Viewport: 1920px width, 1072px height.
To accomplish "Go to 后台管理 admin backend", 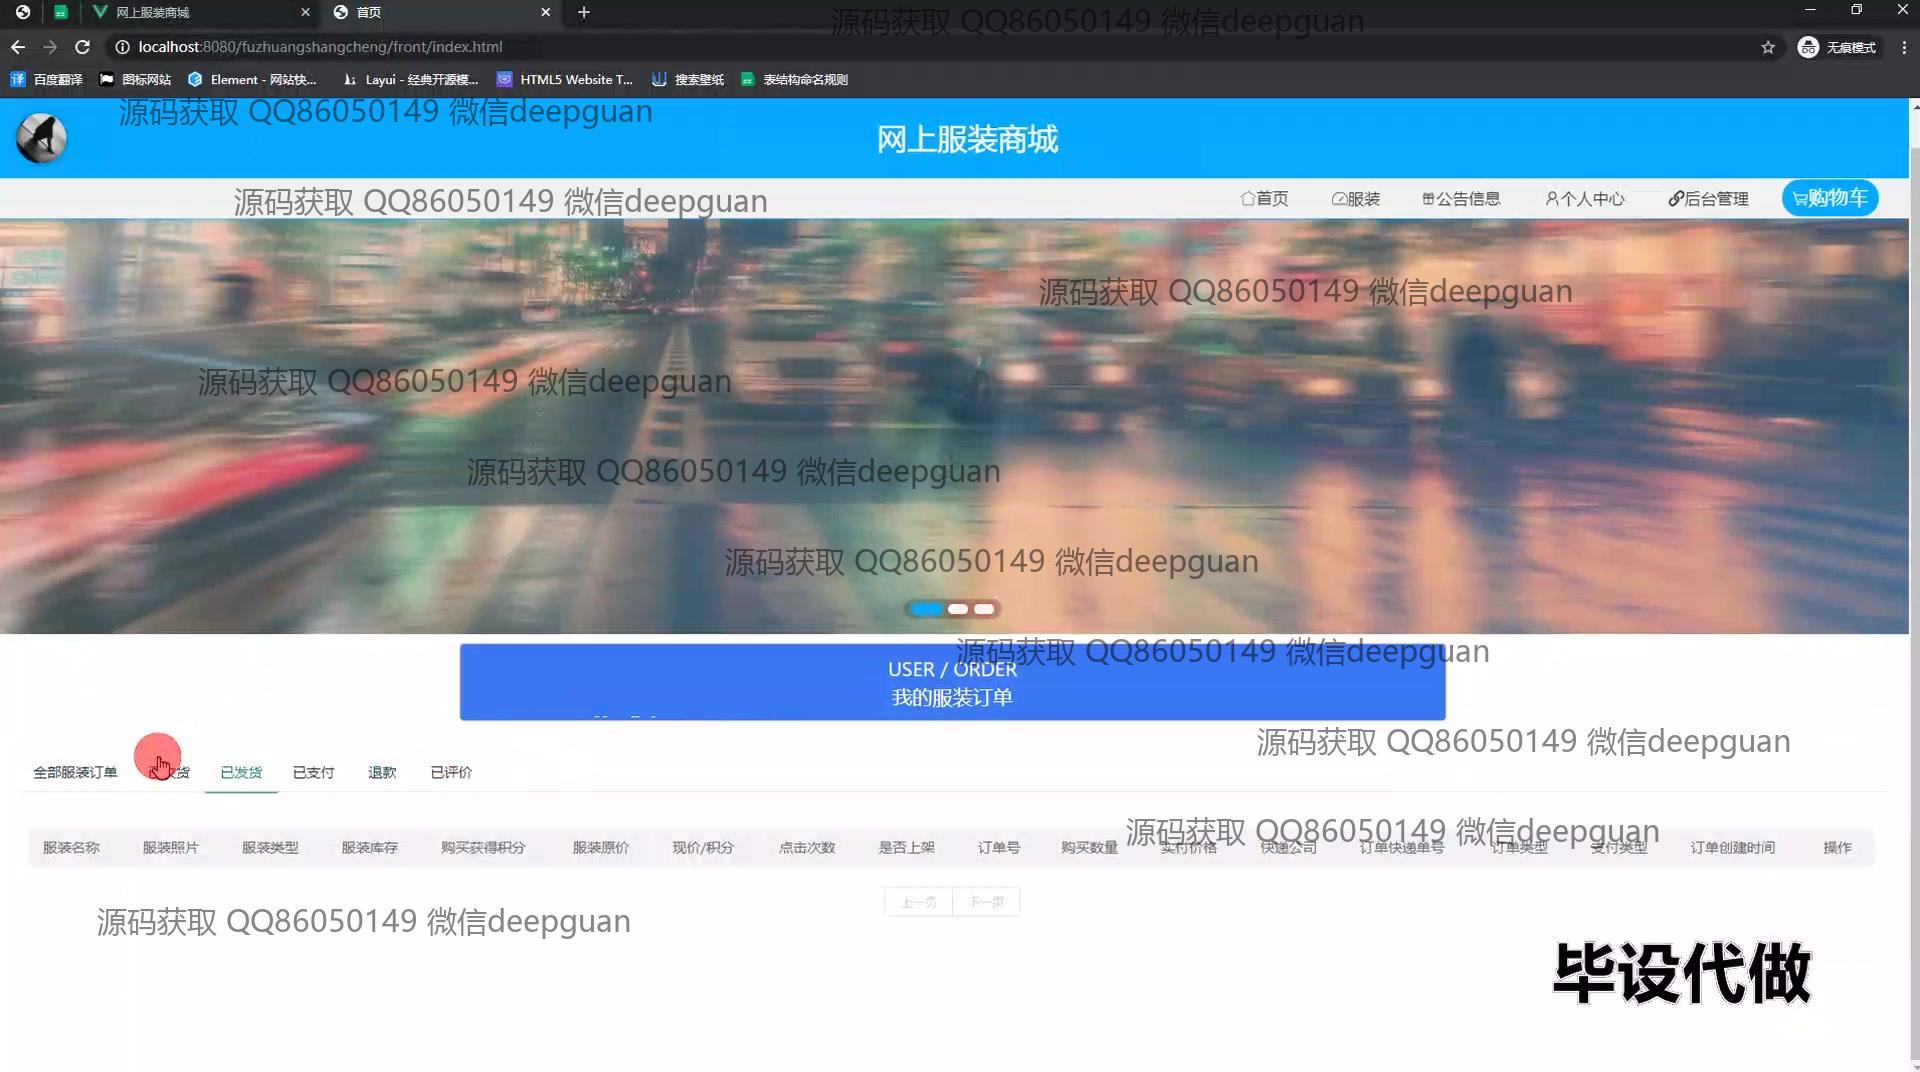I will point(1708,199).
